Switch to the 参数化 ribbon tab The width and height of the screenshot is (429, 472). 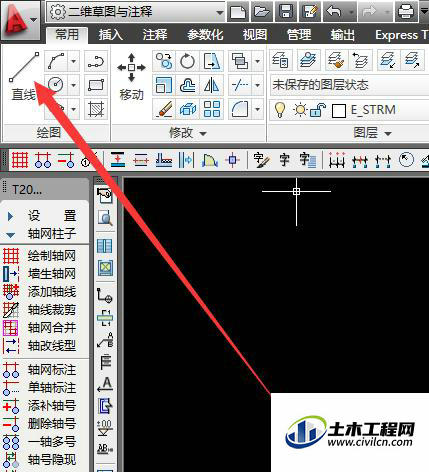point(205,35)
